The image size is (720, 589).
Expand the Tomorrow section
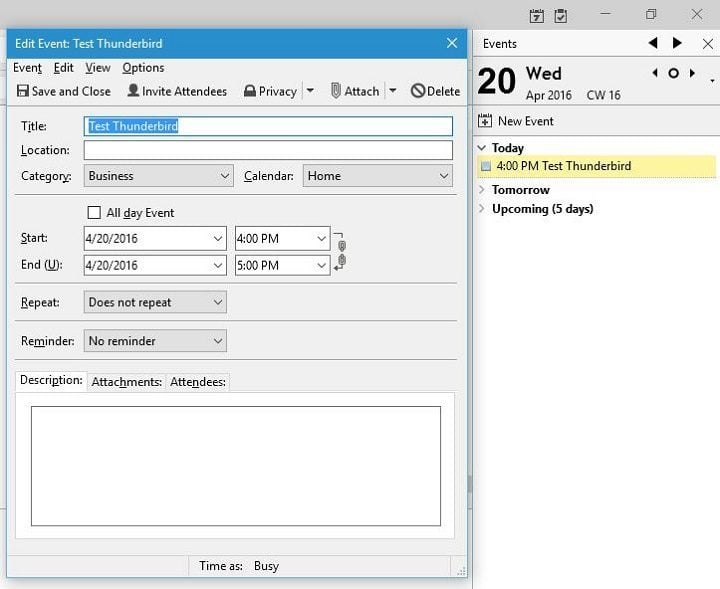pos(482,189)
